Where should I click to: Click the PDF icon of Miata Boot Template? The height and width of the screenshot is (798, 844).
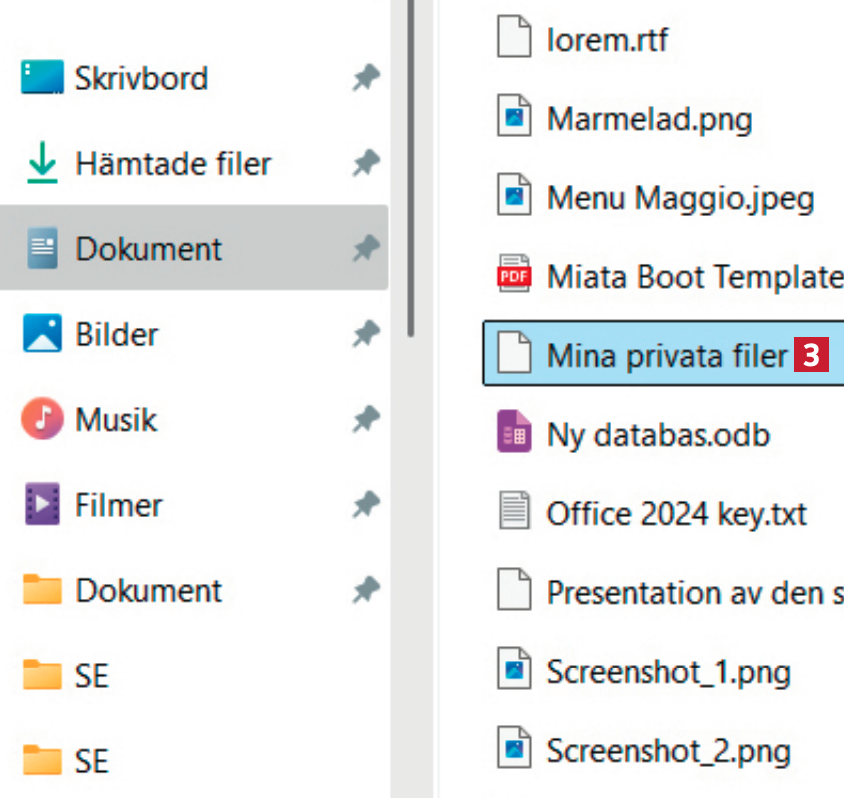coord(514,275)
